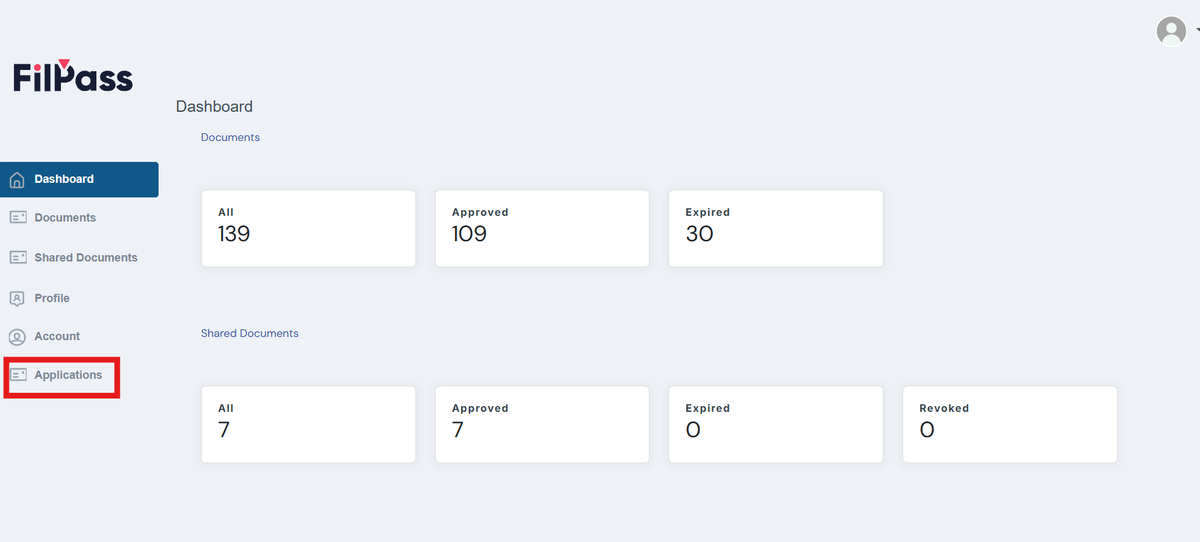Go to the Documents menu item

pyautogui.click(x=65, y=217)
